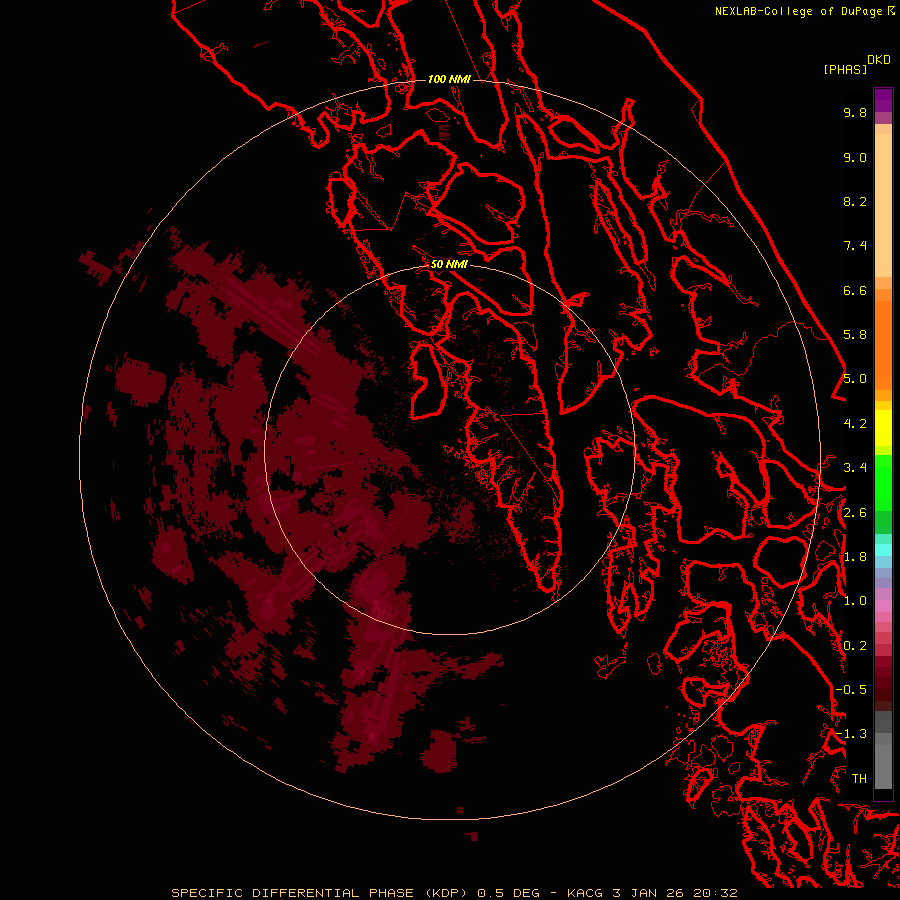Click the -1.3 value on the color scale
900x900 pixels.
[851, 734]
